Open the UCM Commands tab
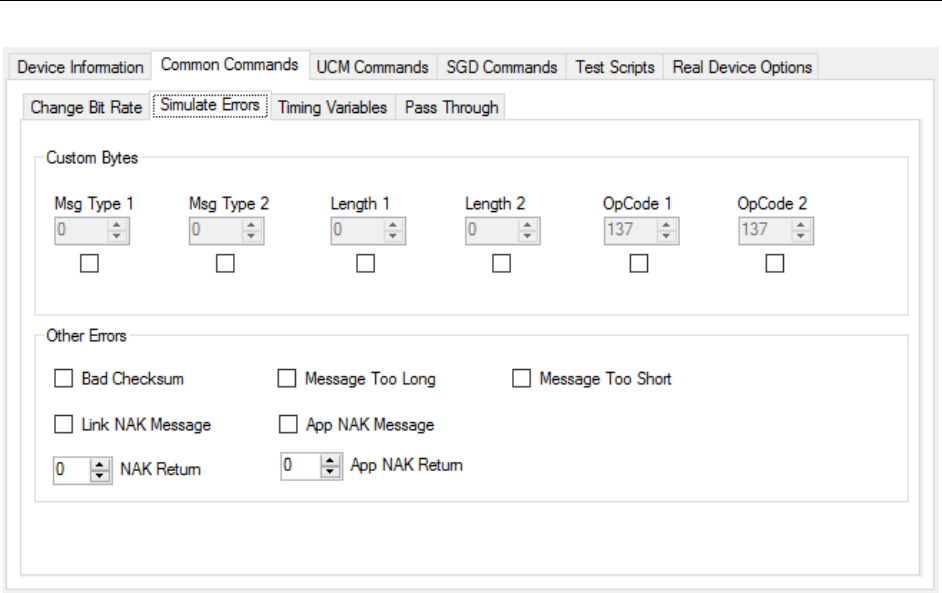 [x=372, y=67]
